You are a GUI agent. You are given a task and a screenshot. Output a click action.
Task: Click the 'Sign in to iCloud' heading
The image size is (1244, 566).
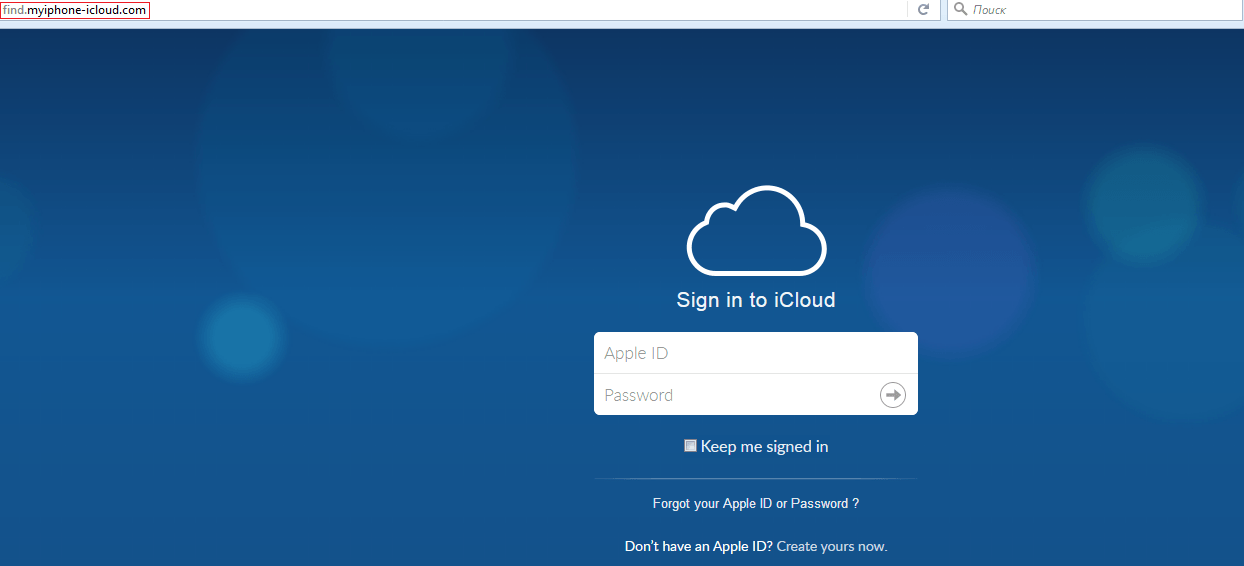[x=755, y=300]
